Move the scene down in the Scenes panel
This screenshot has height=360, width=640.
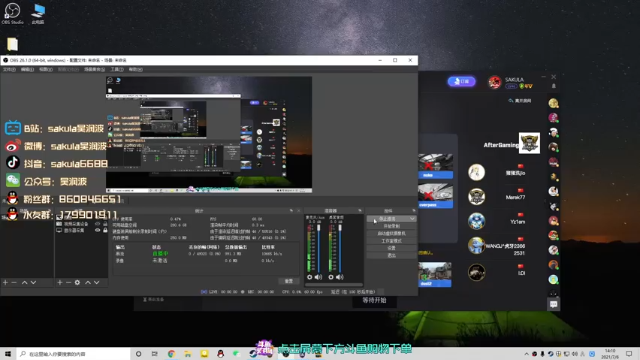coord(33,282)
